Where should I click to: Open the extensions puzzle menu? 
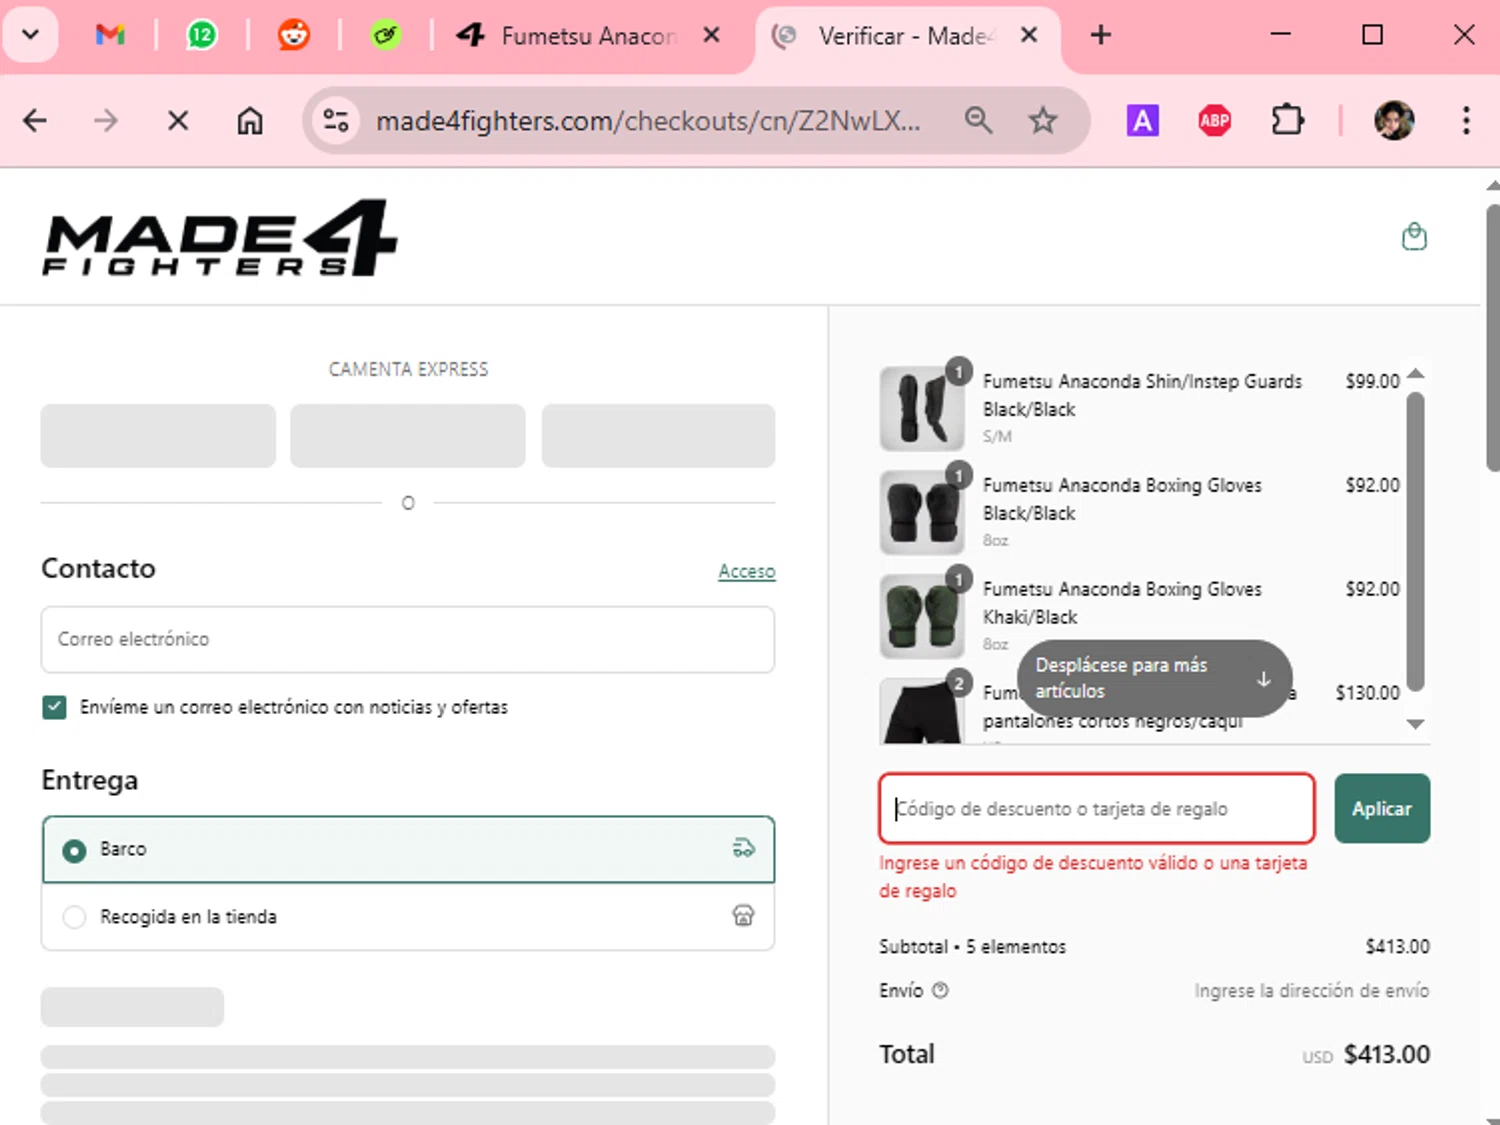tap(1287, 121)
